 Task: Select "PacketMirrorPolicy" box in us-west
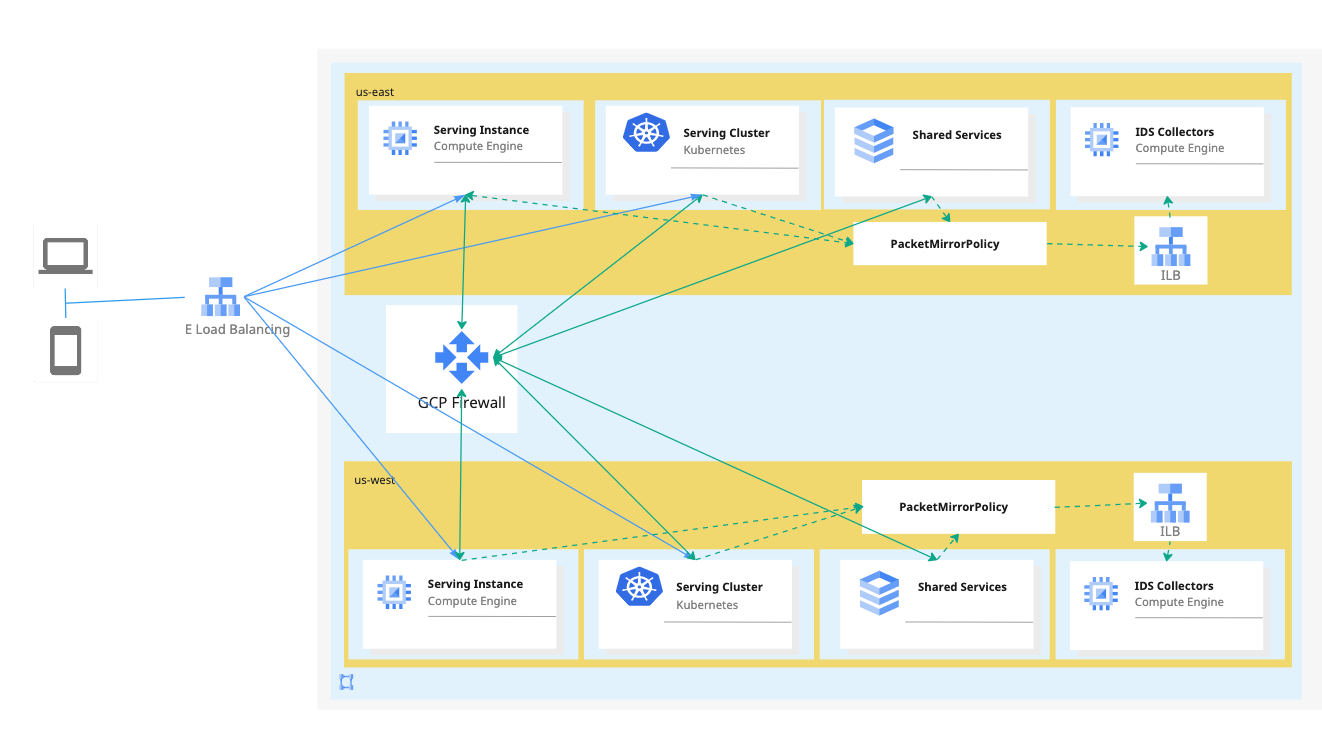(958, 507)
